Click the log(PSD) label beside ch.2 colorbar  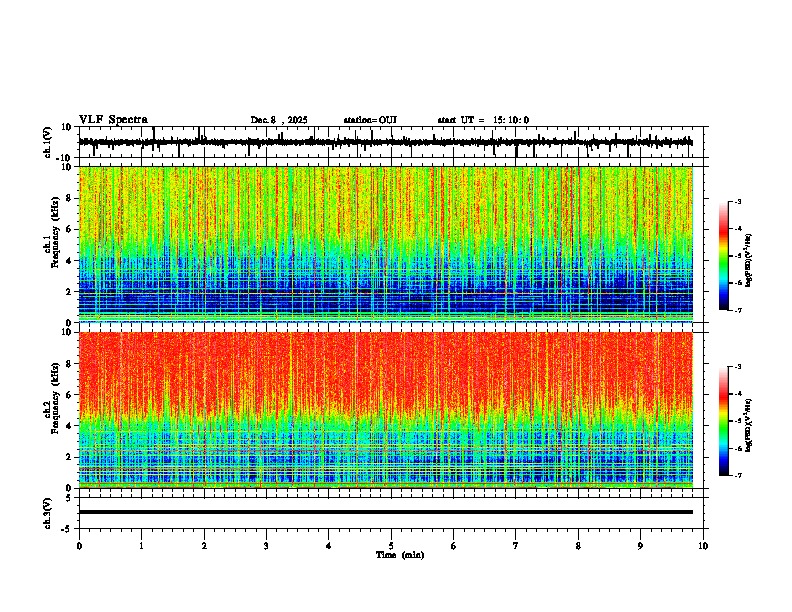pos(748,425)
